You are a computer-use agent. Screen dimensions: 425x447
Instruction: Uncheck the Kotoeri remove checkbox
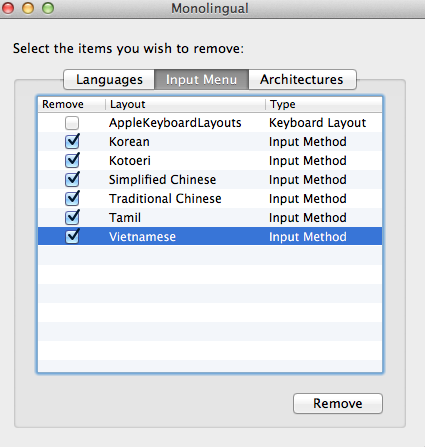(72, 161)
